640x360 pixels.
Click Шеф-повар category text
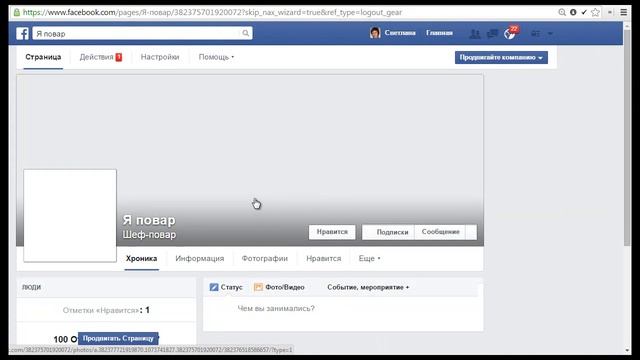[x=149, y=235]
